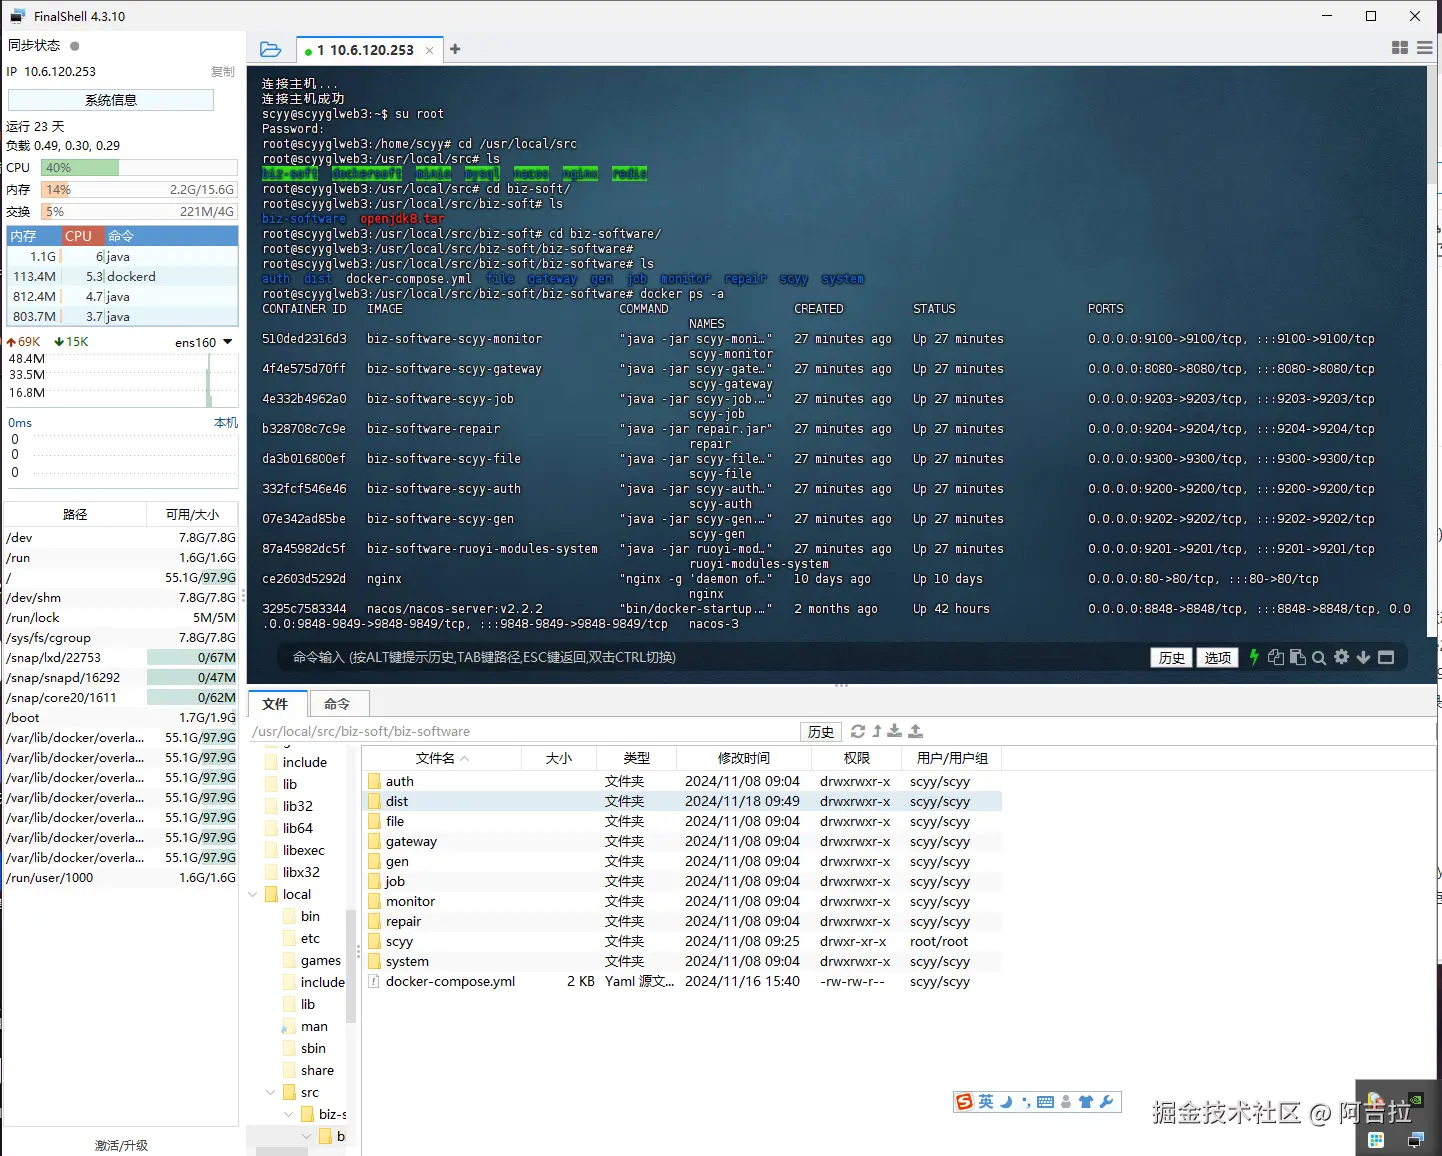Select the monitor folder row
1442x1156 pixels.
pos(682,901)
